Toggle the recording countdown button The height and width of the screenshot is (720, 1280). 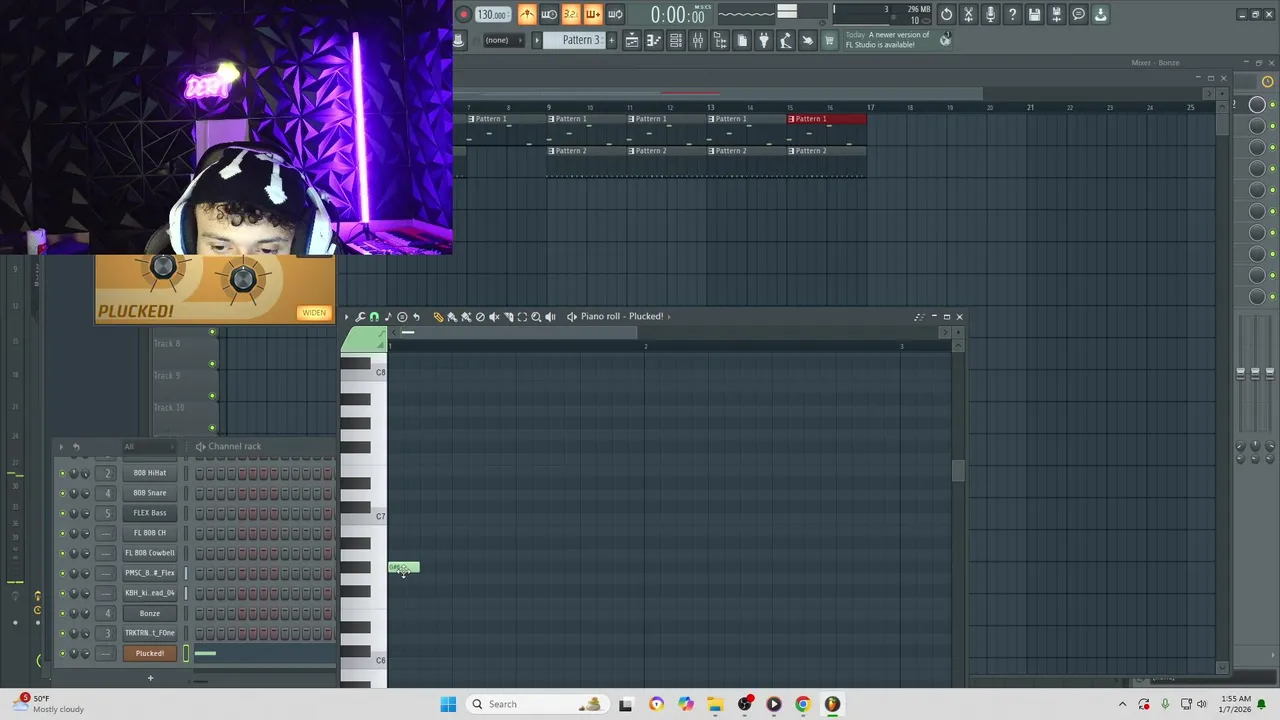click(570, 14)
